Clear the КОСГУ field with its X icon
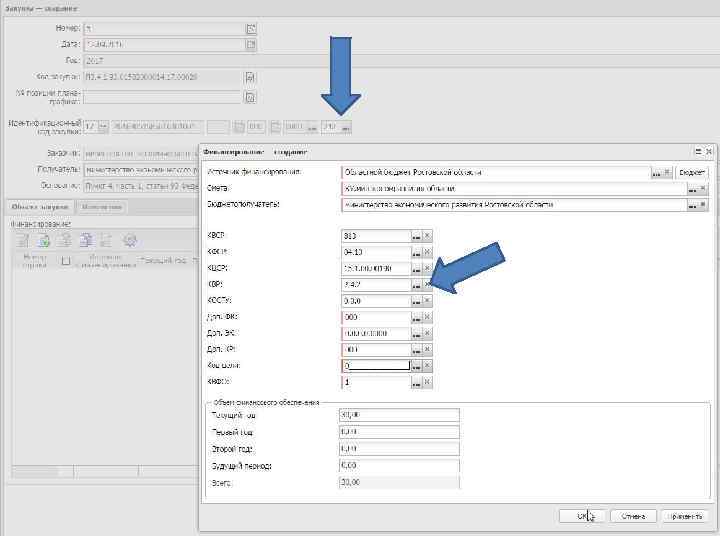 tap(427, 301)
